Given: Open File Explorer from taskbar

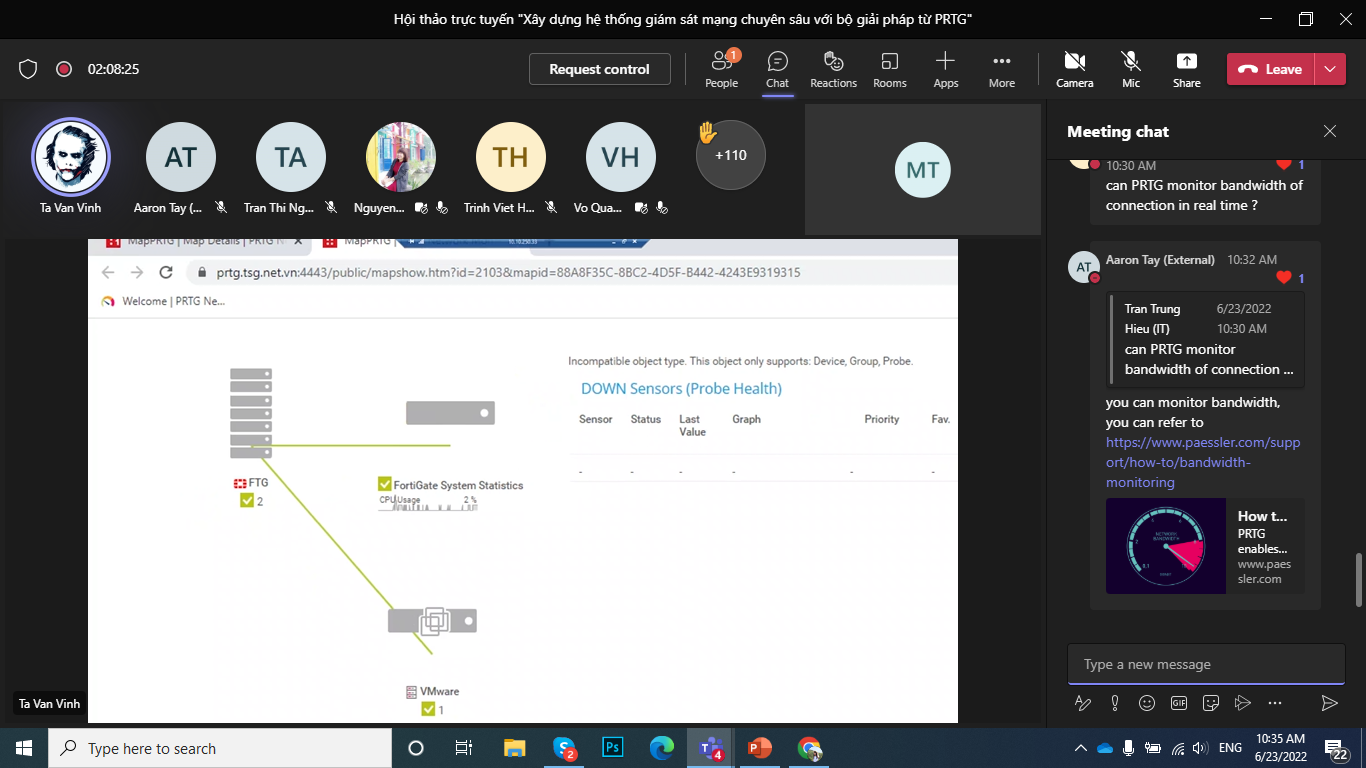Looking at the screenshot, I should 514,748.
